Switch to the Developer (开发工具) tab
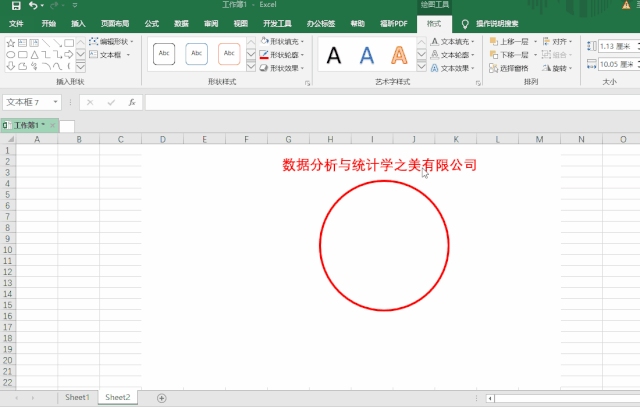This screenshot has height=407, width=640. (x=277, y=24)
